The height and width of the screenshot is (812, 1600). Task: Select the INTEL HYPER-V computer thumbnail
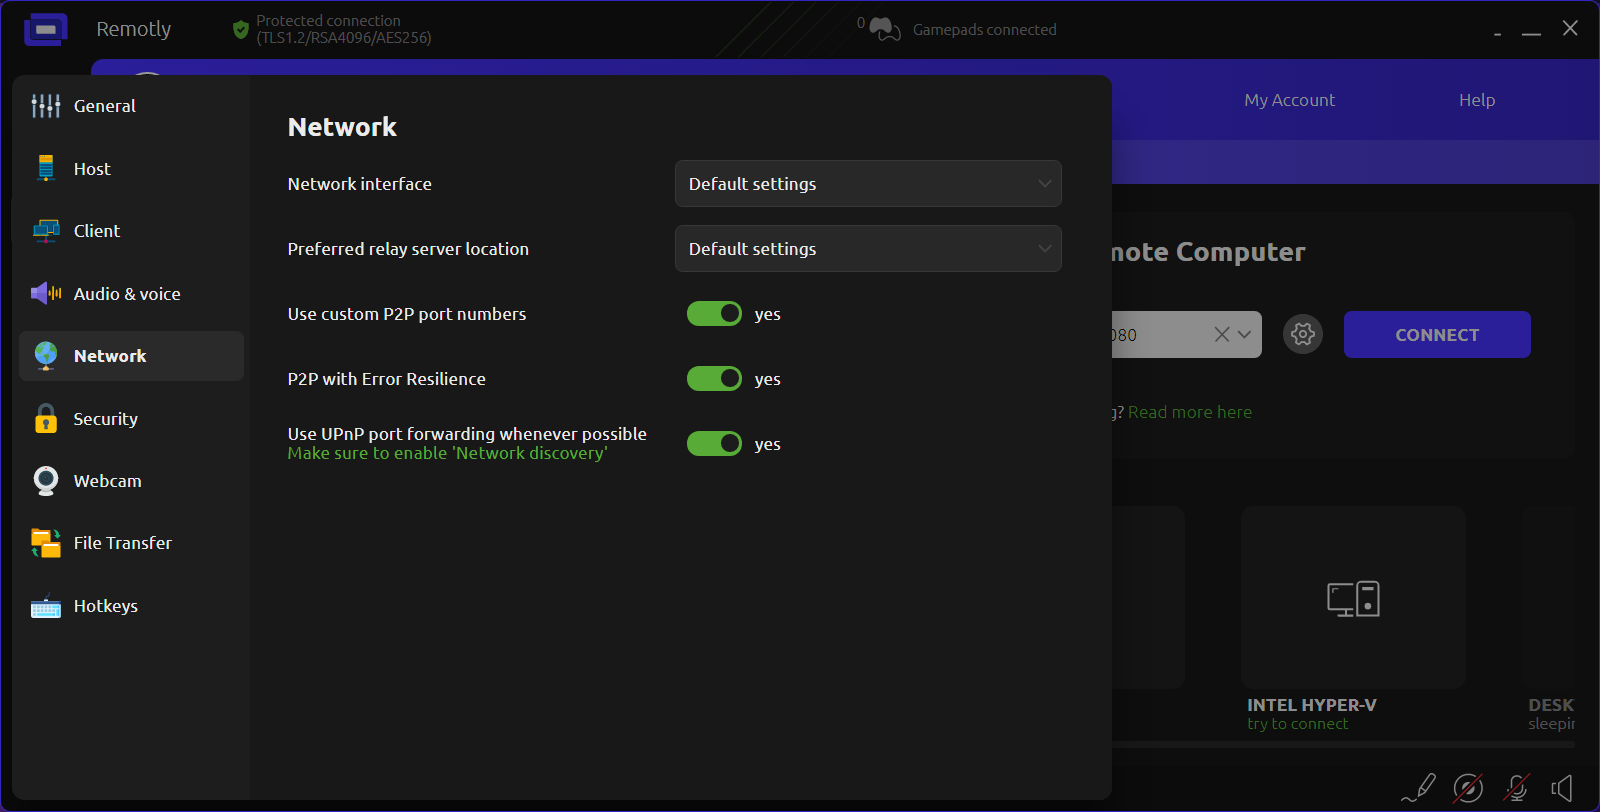(x=1352, y=598)
